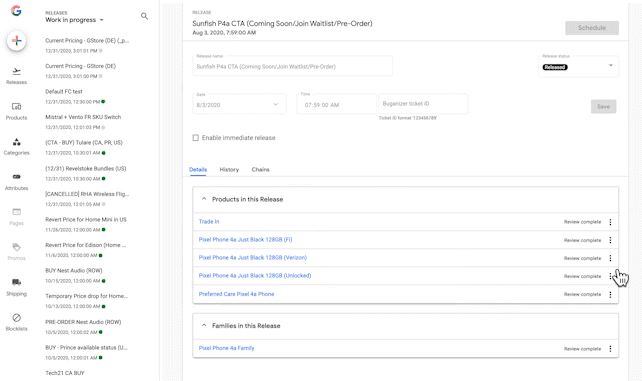The image size is (642, 381).
Task: Select release PRE-ORDER Nest Audio (ROW)
Action: (83, 327)
